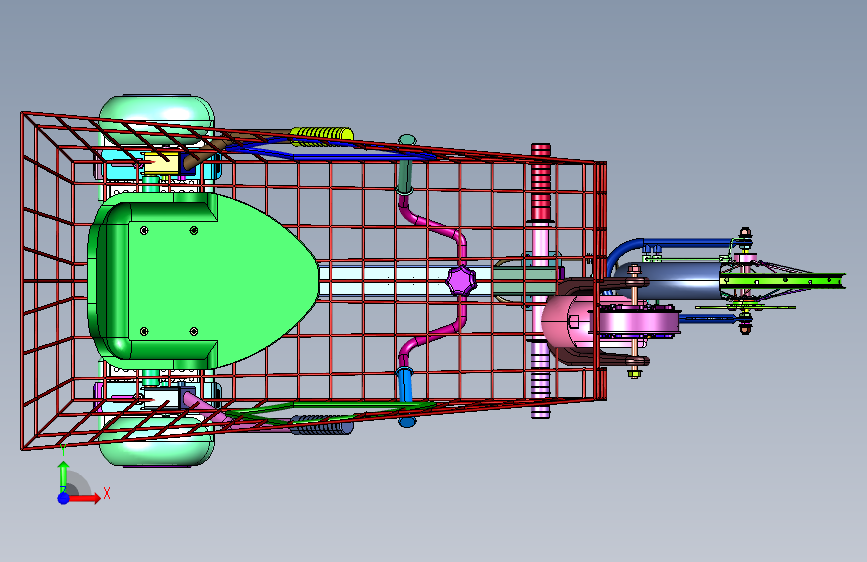Select the teal handle grip at the top
This screenshot has width=867, height=562.
[406, 165]
